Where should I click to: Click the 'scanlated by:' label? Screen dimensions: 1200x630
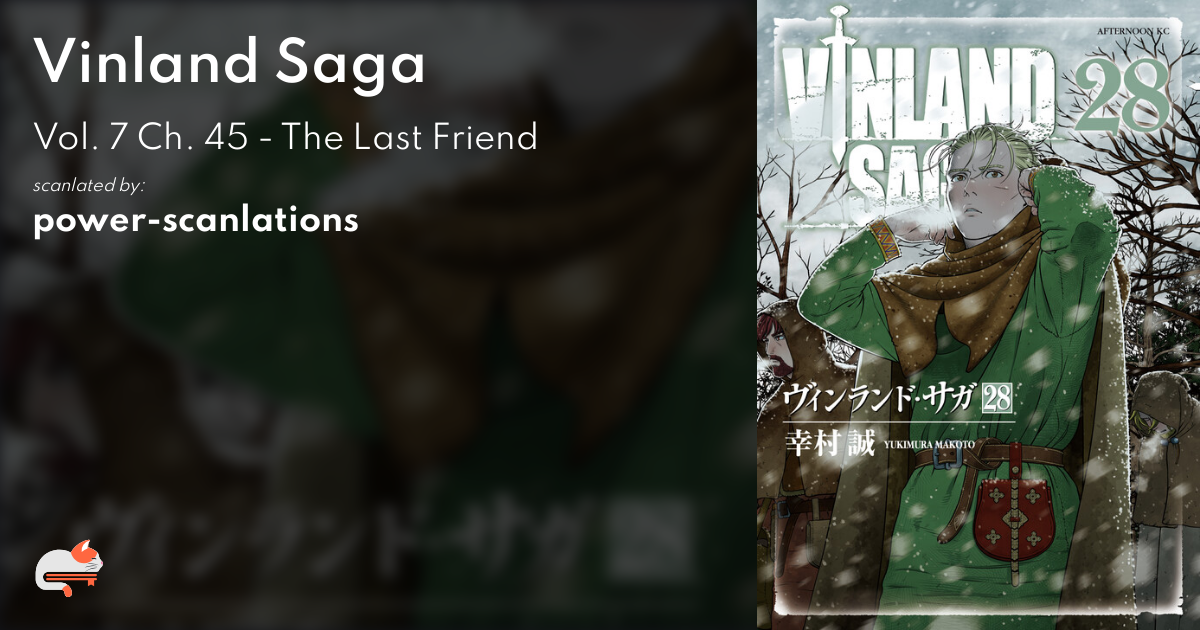coord(89,185)
